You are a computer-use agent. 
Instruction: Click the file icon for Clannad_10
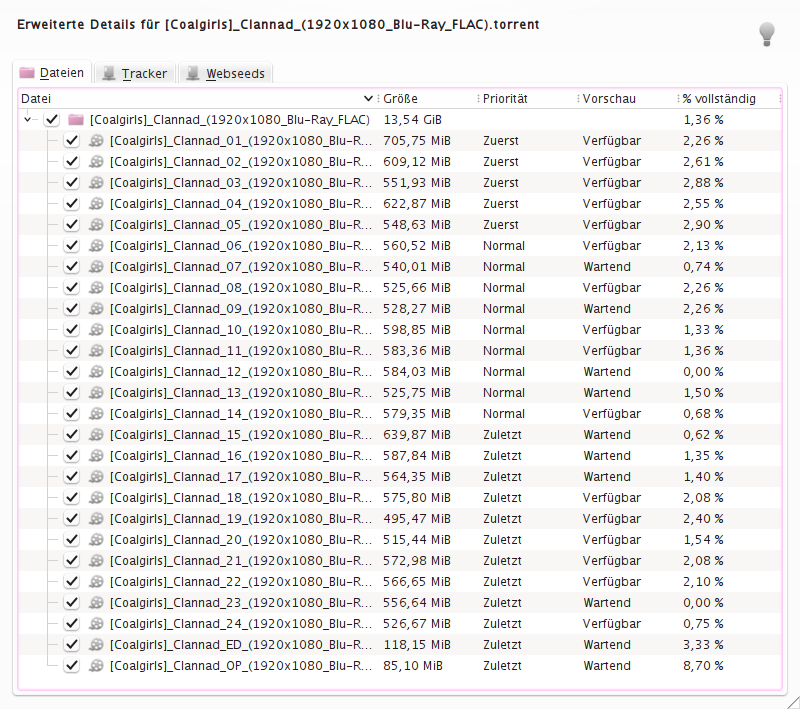[96, 330]
